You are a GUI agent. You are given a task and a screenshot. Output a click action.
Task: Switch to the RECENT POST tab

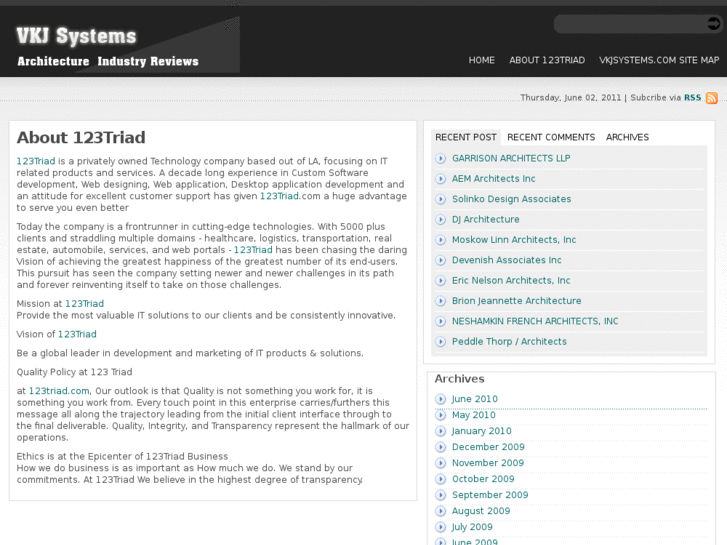tap(466, 137)
